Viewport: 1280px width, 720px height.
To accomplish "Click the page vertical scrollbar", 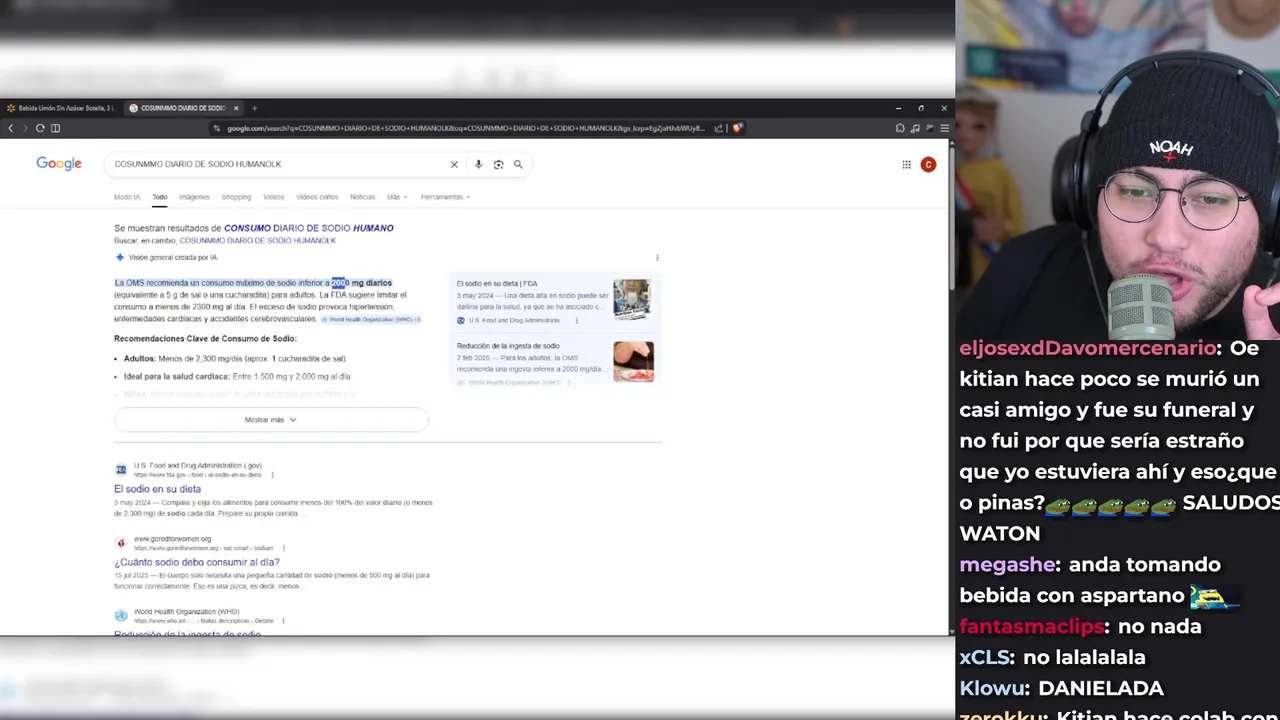I will (x=951, y=220).
